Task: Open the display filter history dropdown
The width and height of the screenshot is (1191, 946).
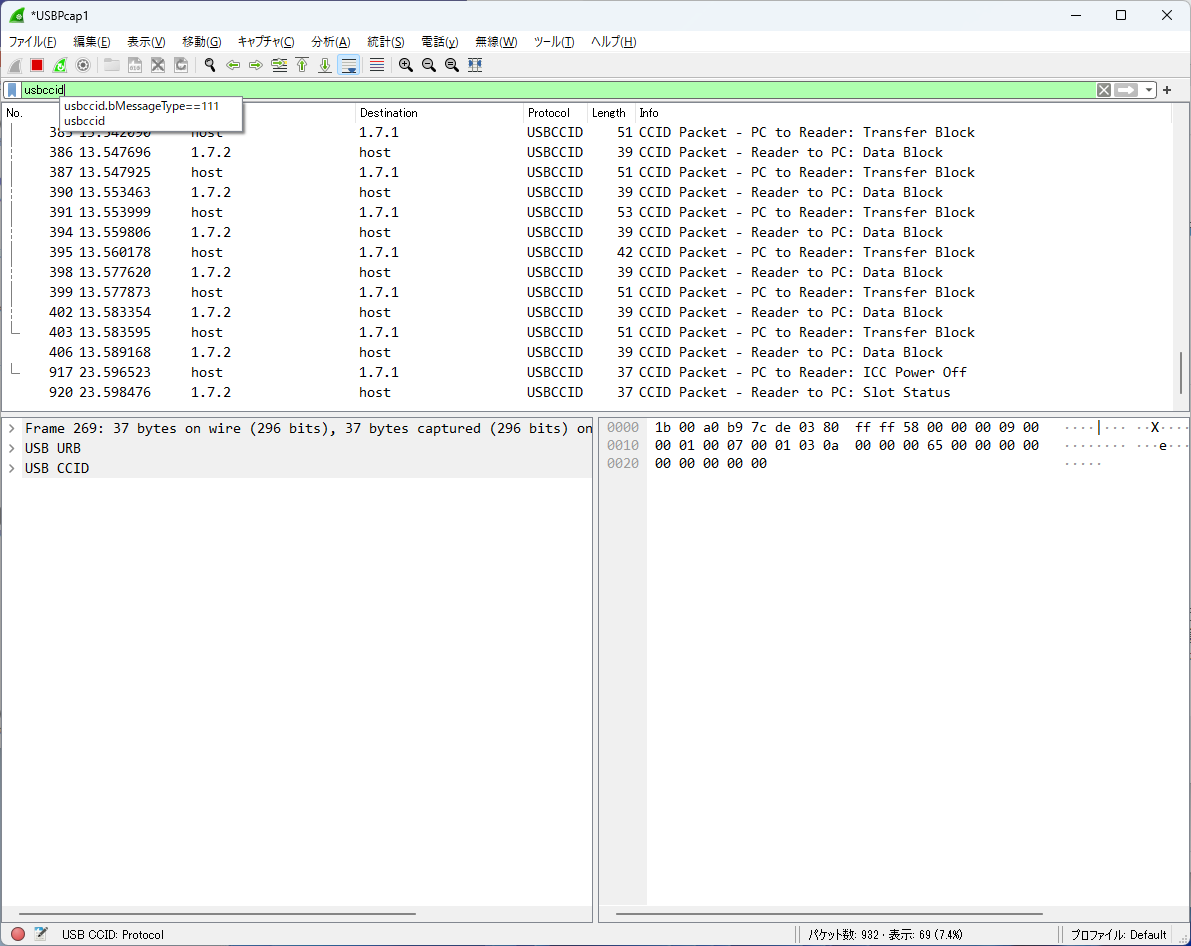Action: pos(1149,90)
